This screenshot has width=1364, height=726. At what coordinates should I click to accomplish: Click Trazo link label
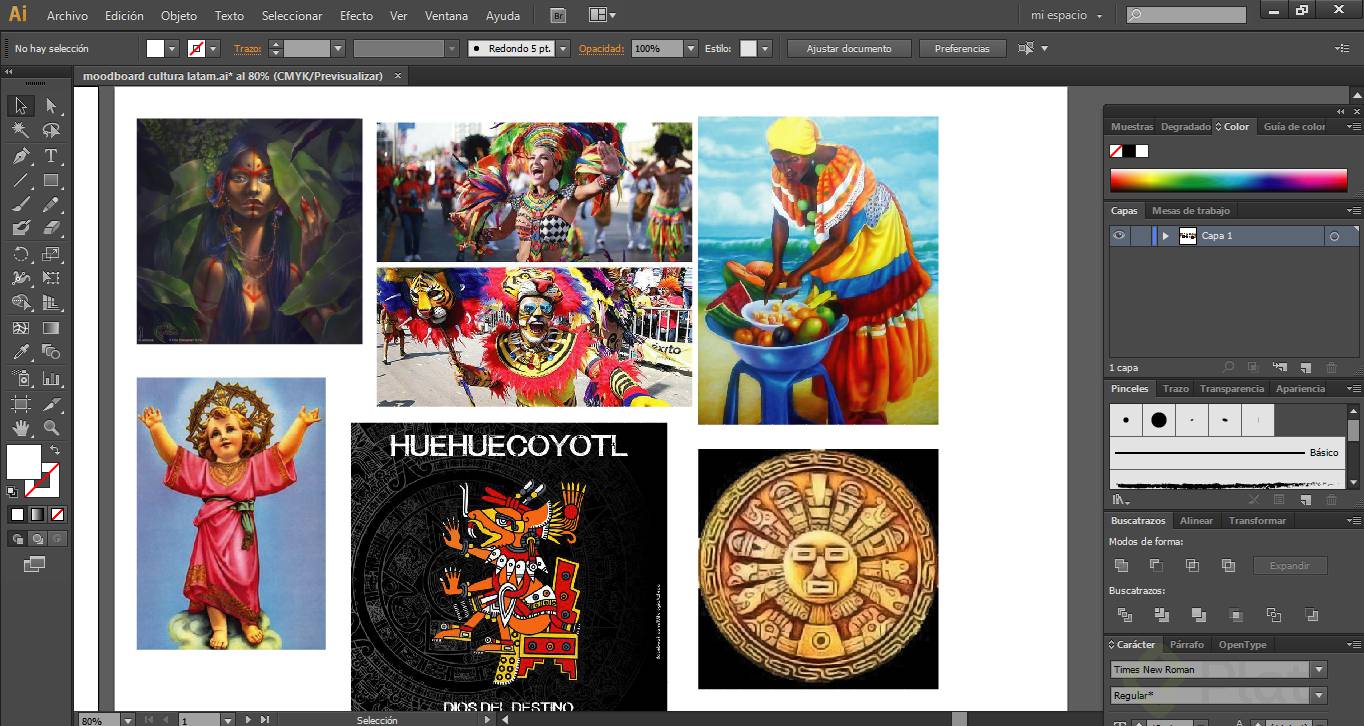(247, 48)
